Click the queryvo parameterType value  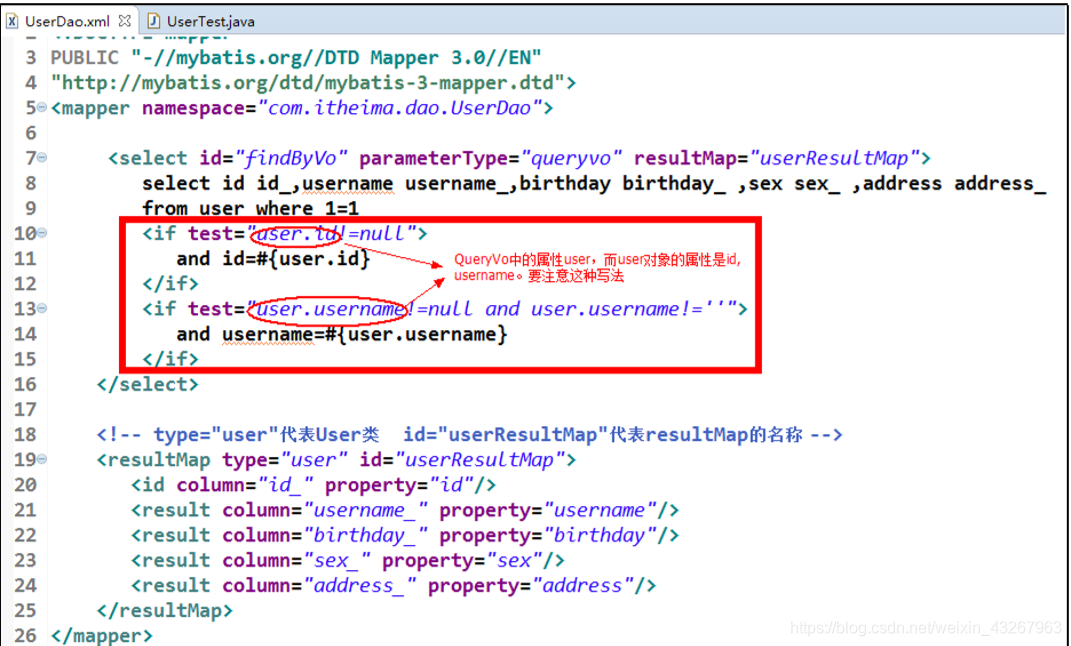pyautogui.click(x=572, y=158)
